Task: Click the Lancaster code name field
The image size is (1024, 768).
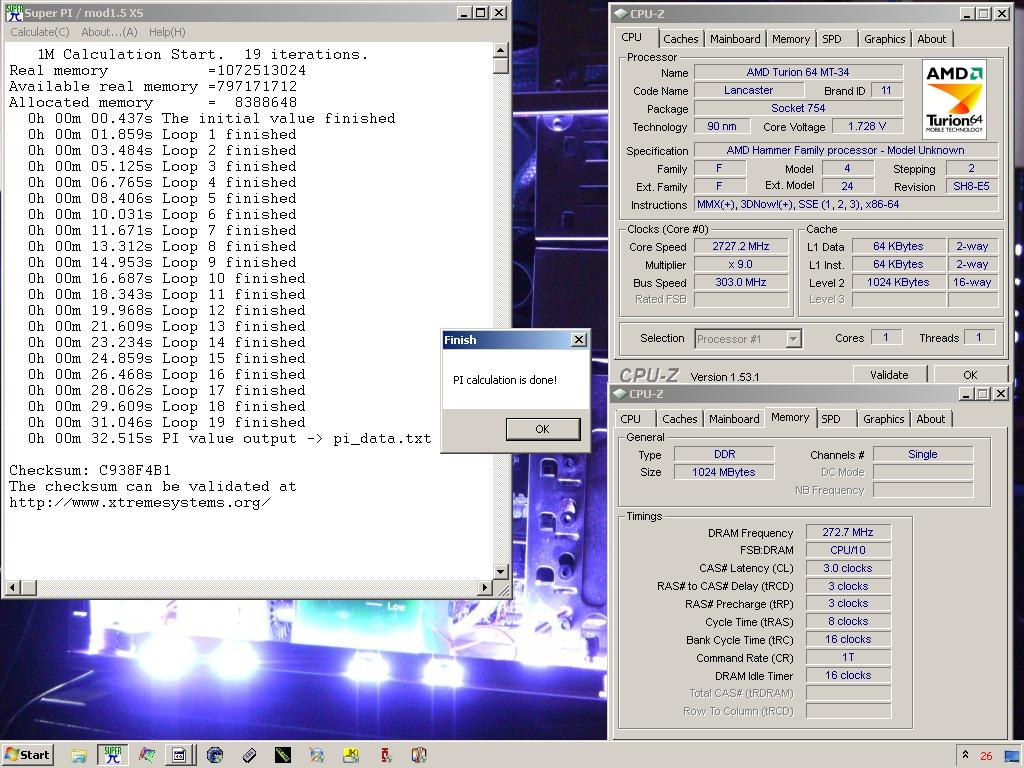Action: tap(748, 91)
